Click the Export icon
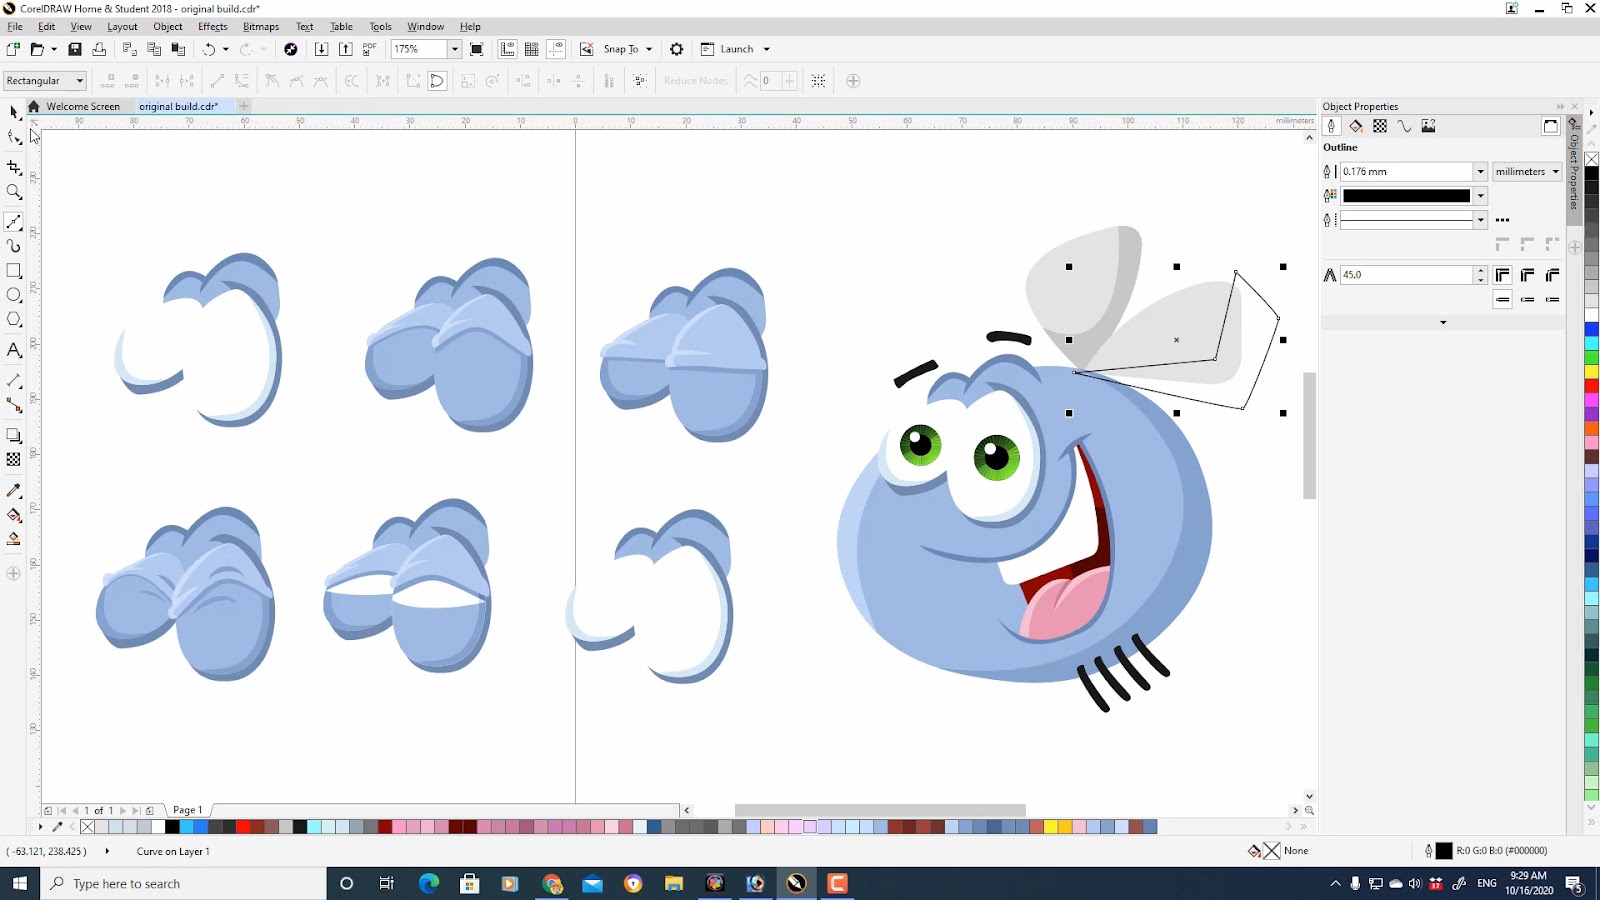The image size is (1600, 900). pos(345,49)
